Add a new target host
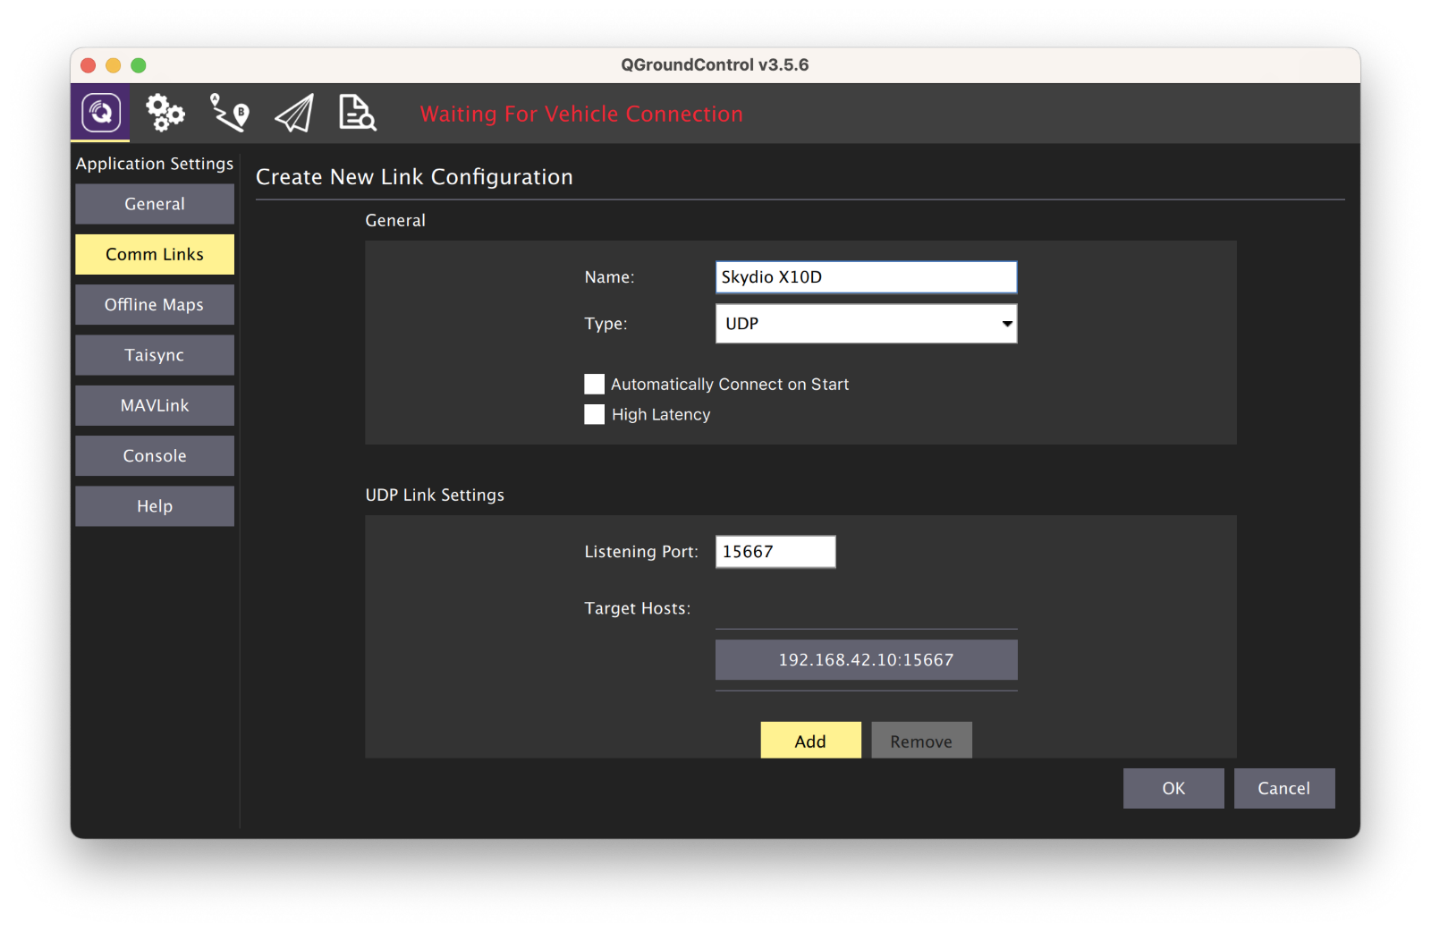Viewport: 1431px width, 932px height. 810,741
